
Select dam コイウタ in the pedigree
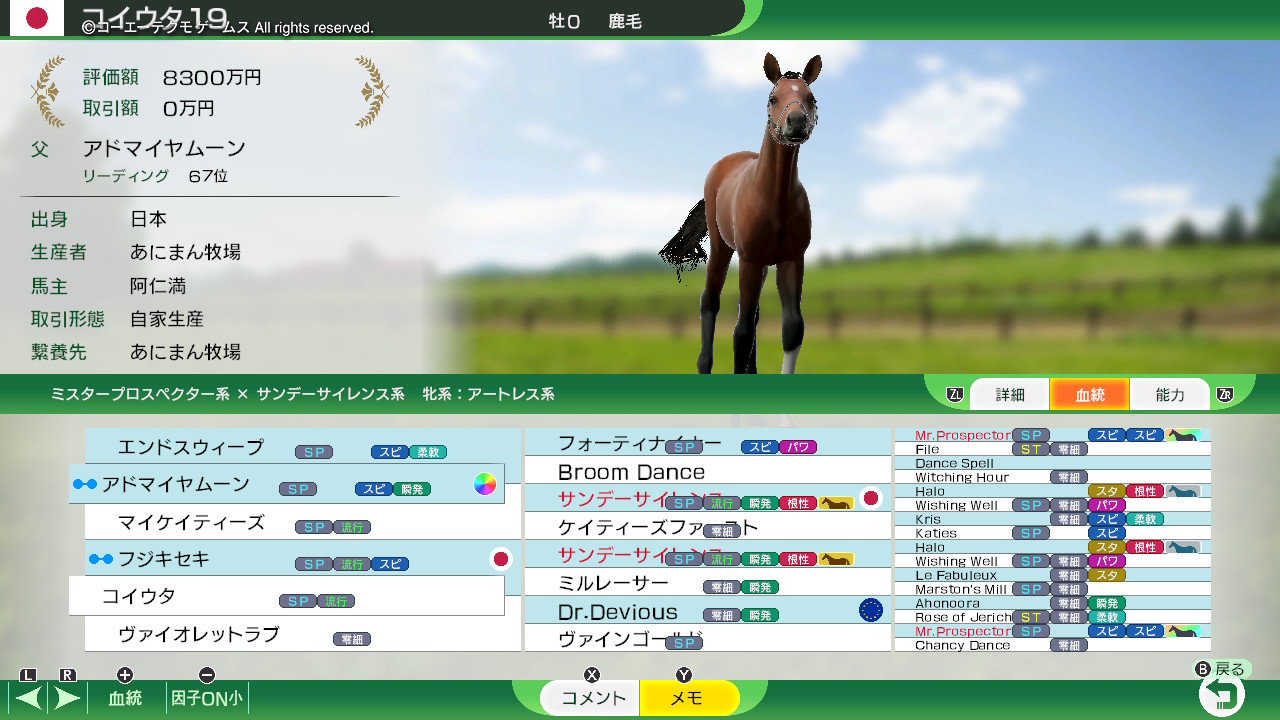[287, 596]
